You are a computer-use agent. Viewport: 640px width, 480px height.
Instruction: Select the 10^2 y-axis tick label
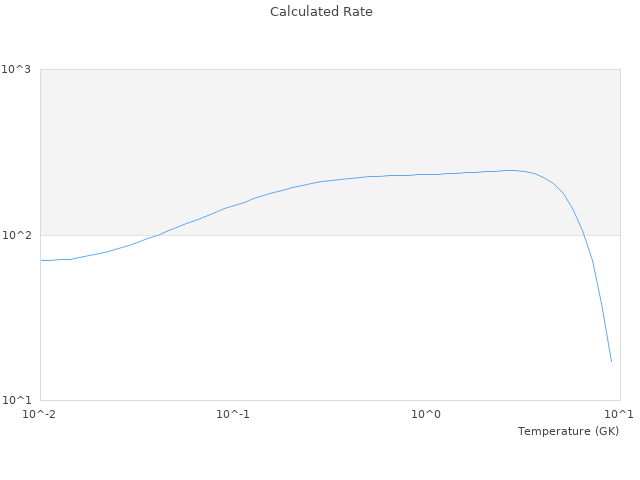tap(17, 235)
